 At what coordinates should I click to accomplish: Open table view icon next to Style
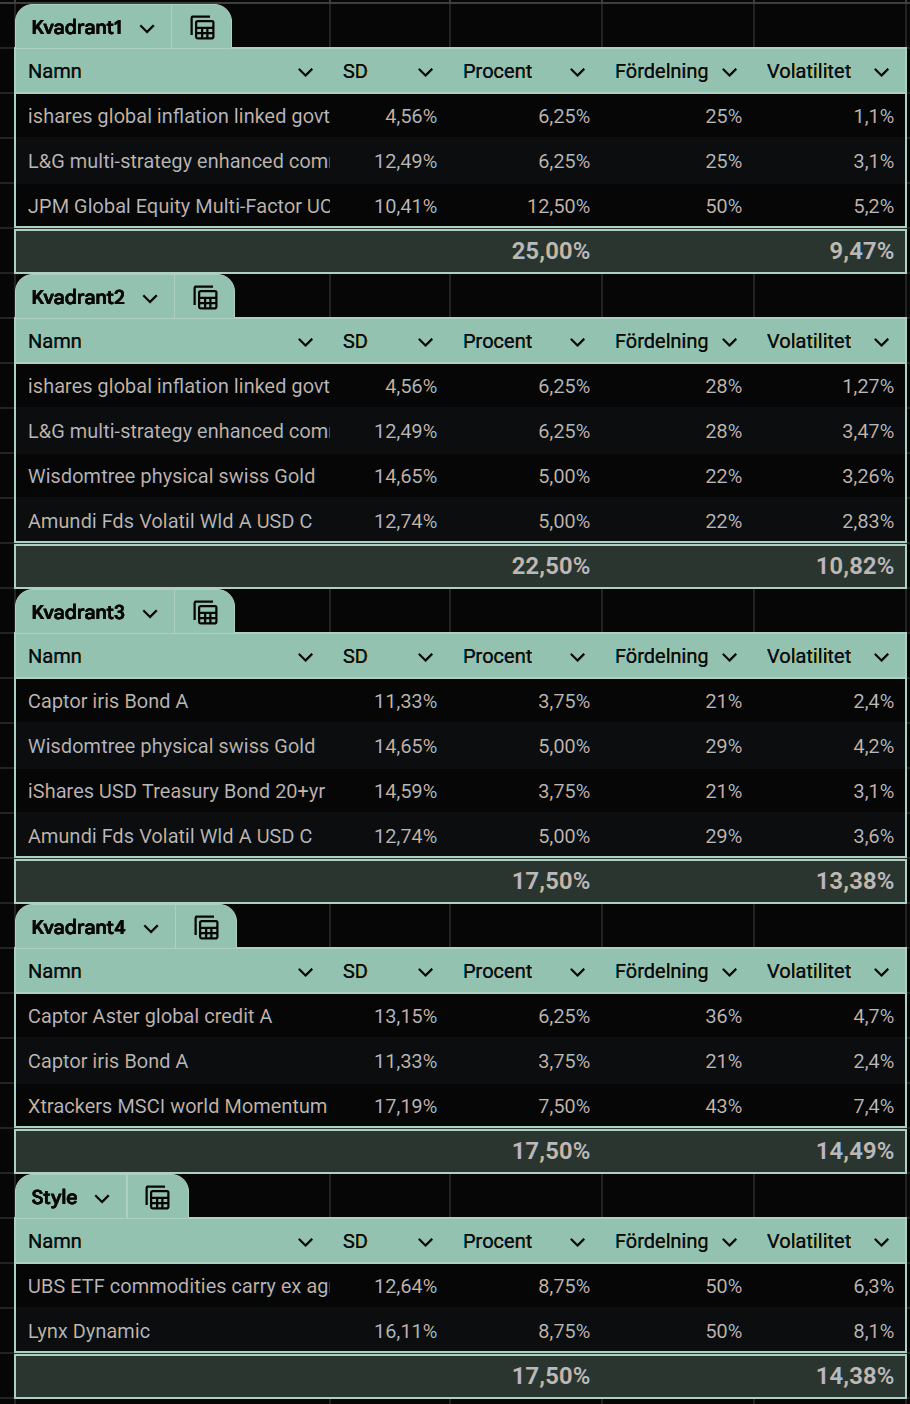pos(158,1198)
